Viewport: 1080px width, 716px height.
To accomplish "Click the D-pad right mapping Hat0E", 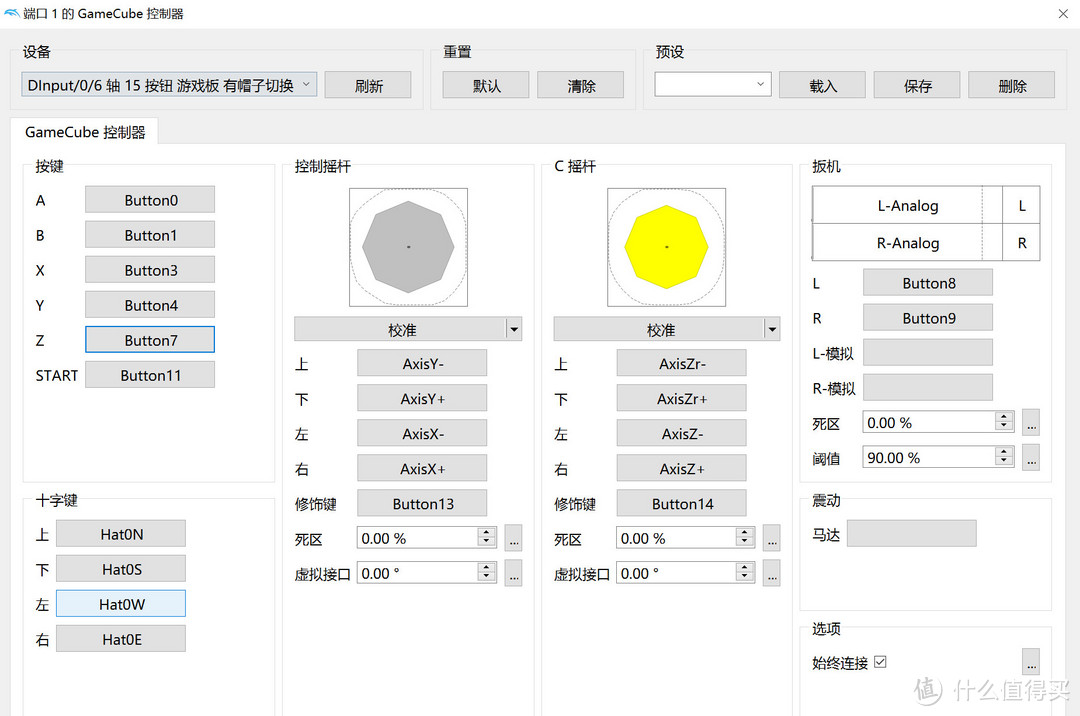I will (121, 639).
